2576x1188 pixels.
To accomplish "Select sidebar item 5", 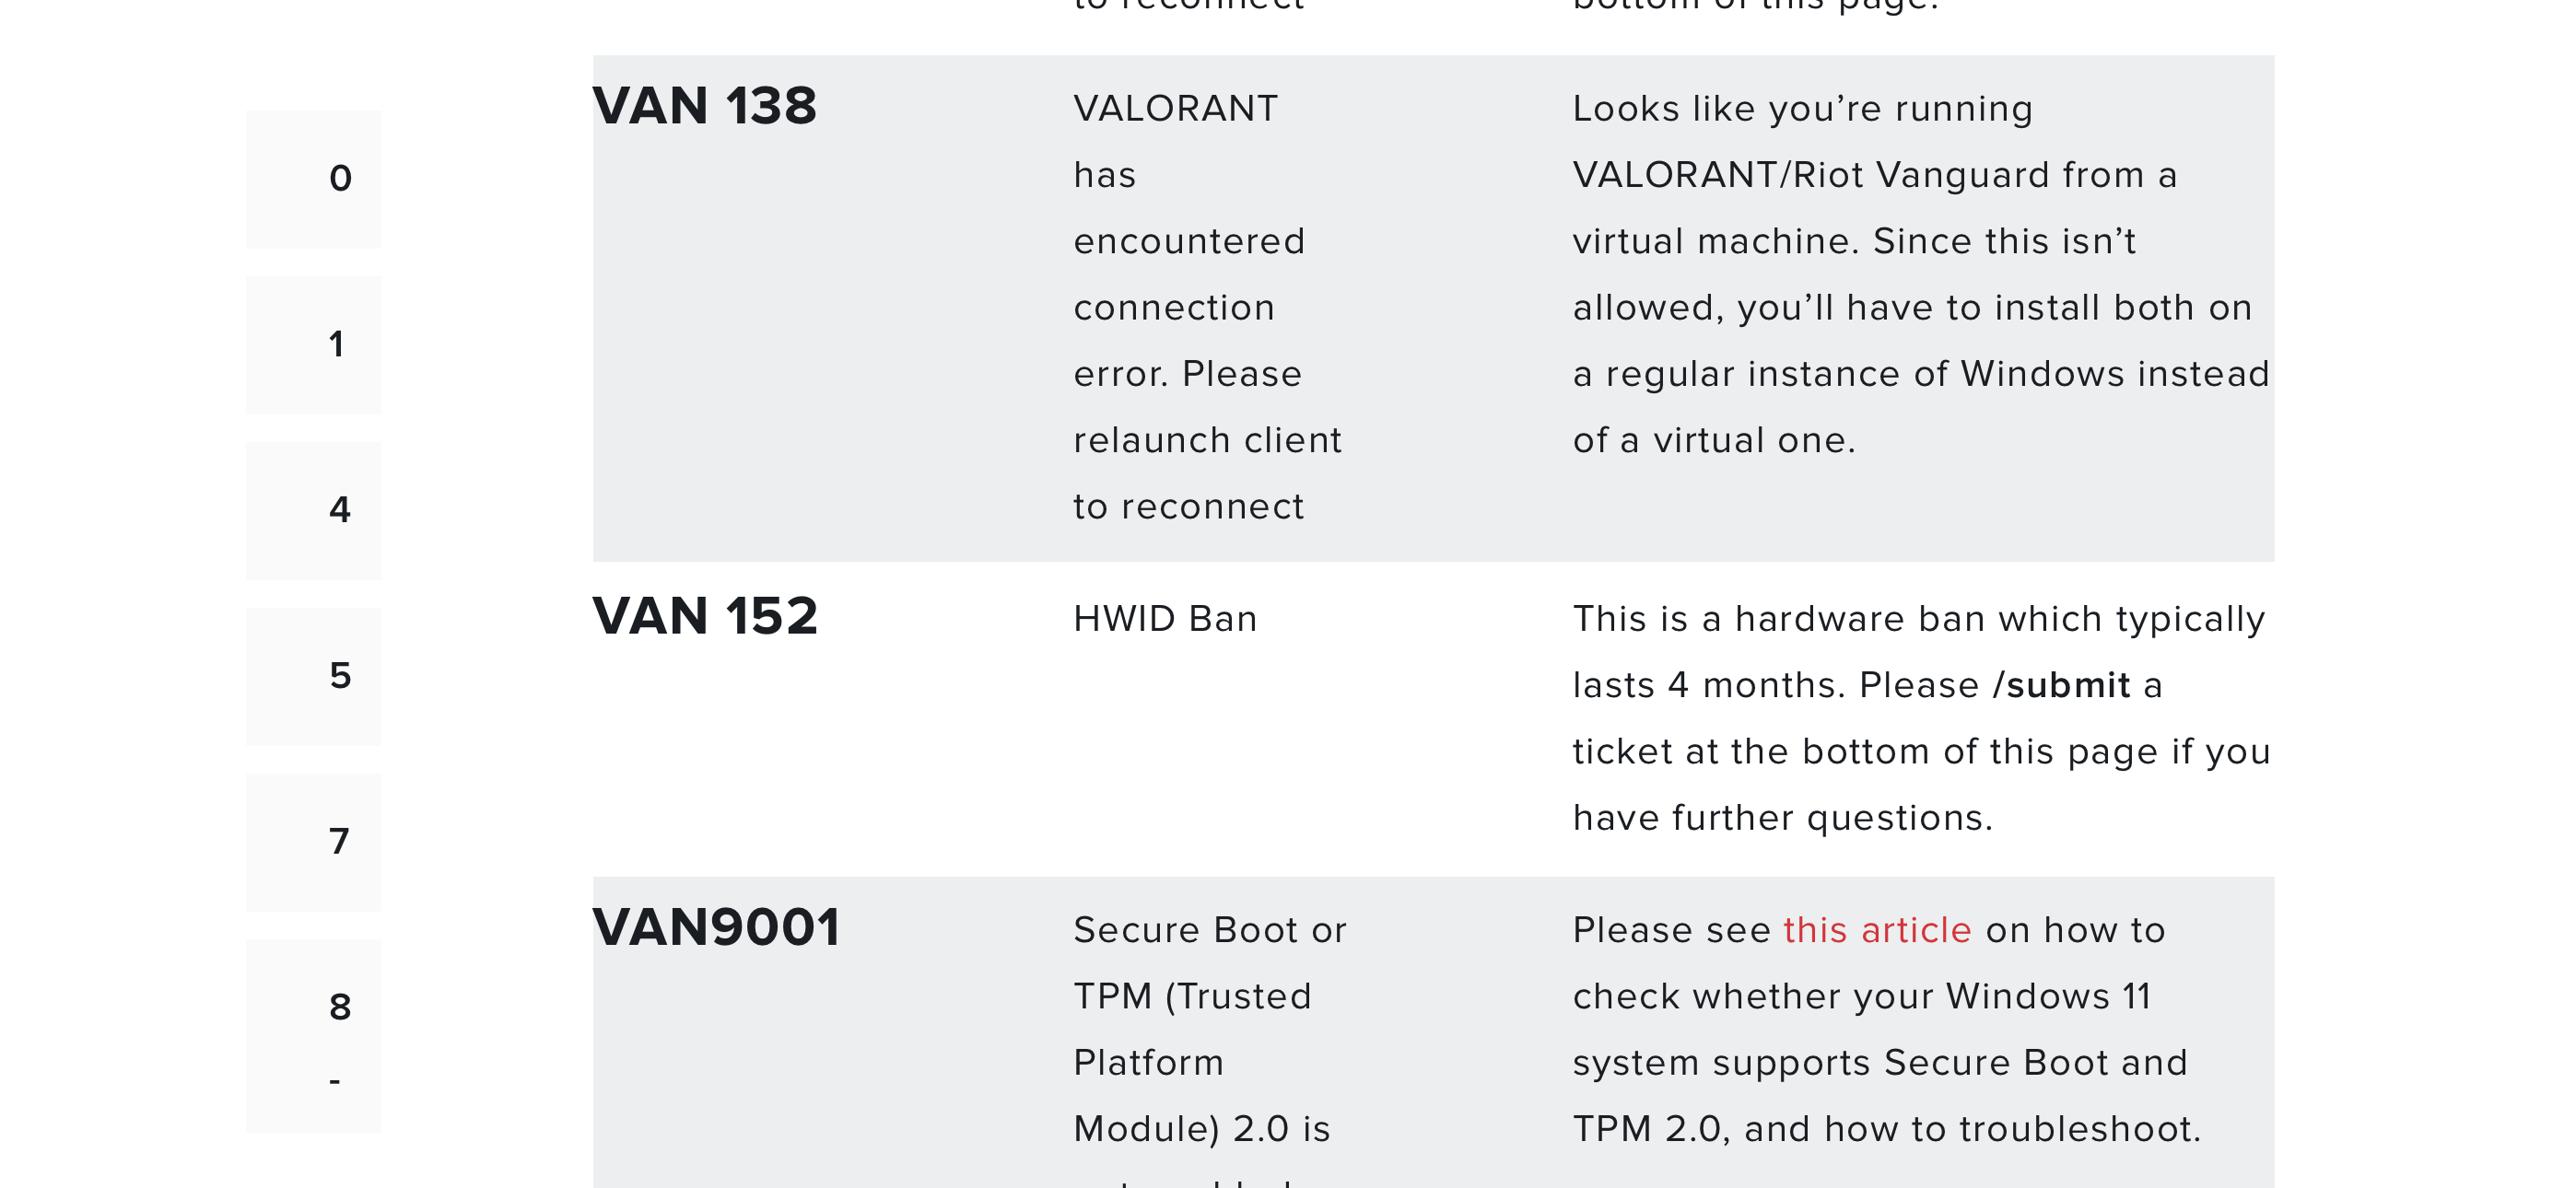I will click(314, 676).
